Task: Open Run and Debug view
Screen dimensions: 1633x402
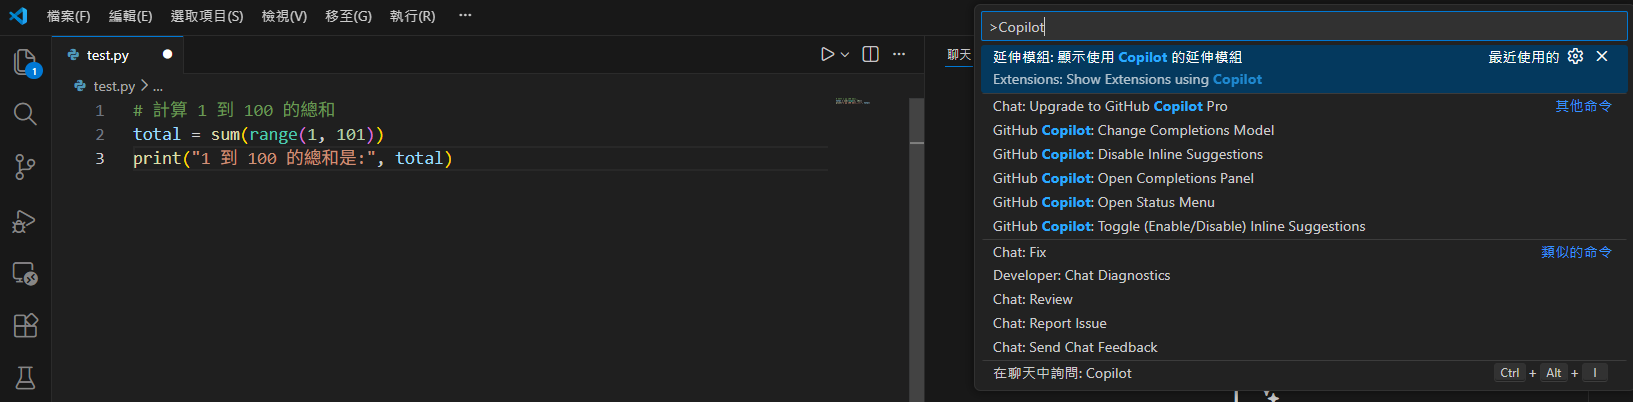Action: point(25,221)
